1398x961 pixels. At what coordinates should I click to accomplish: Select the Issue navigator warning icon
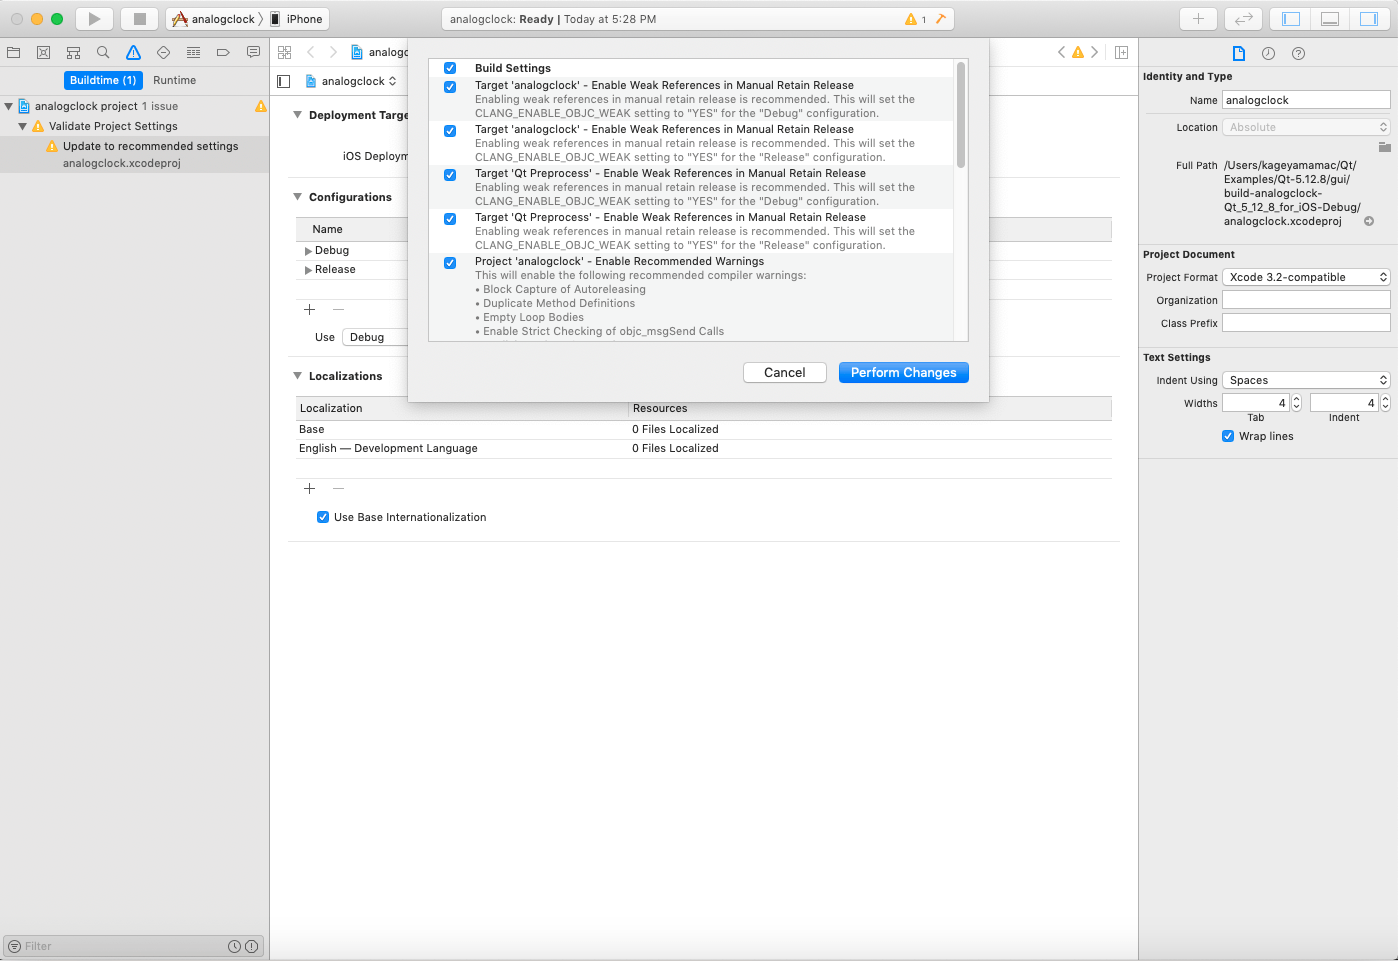[x=133, y=52]
